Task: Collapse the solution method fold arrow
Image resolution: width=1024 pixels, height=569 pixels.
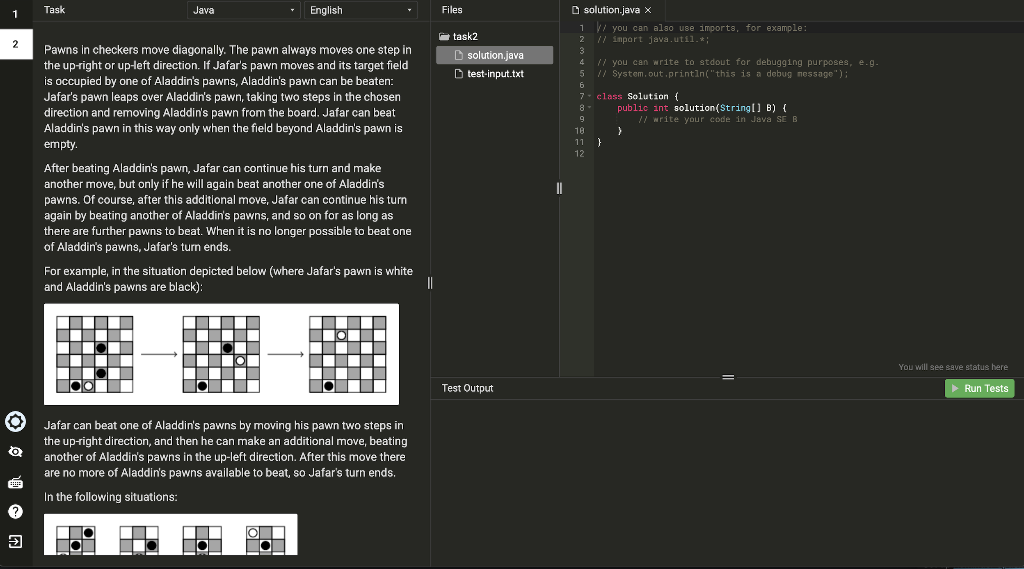Action: pyautogui.click(x=589, y=108)
